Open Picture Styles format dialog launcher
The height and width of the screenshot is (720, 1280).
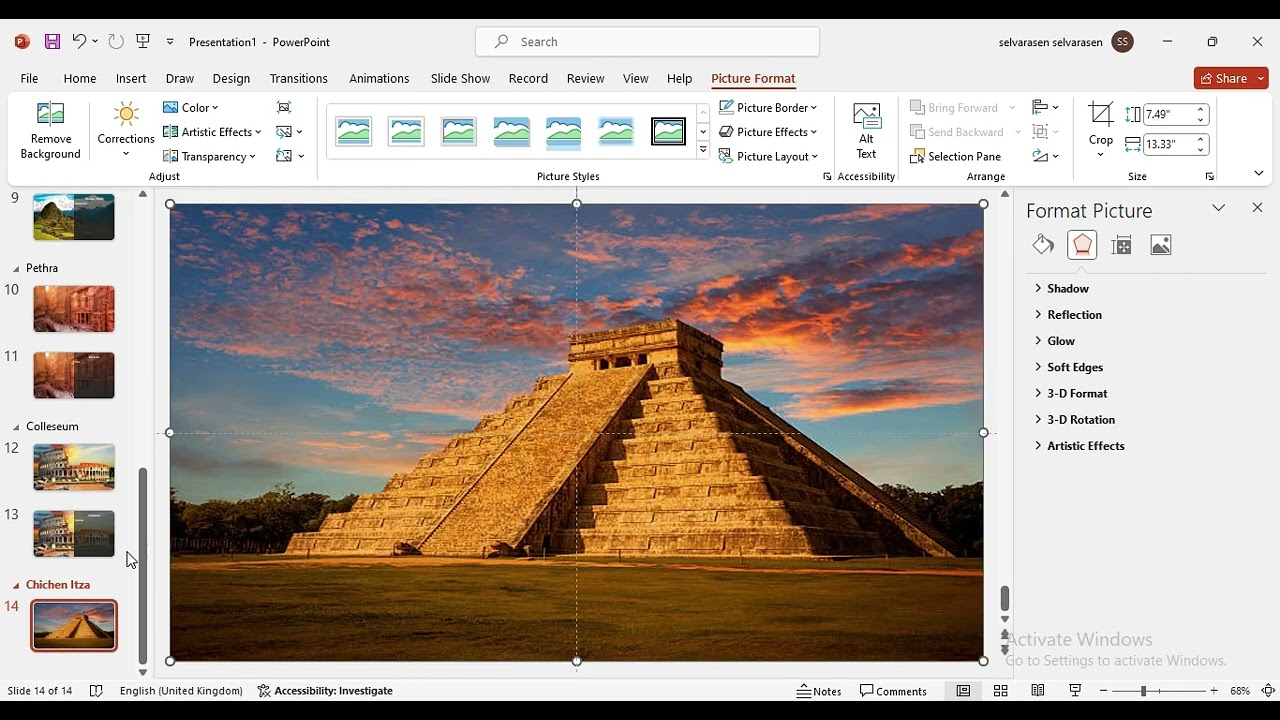click(827, 177)
